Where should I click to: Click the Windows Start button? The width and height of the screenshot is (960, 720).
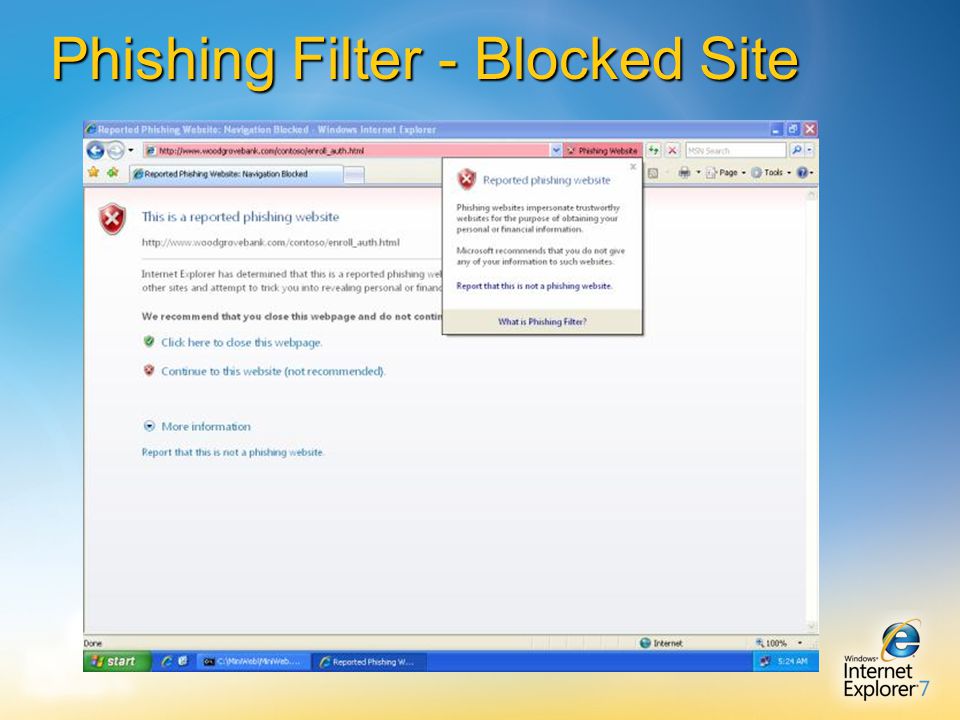116,661
